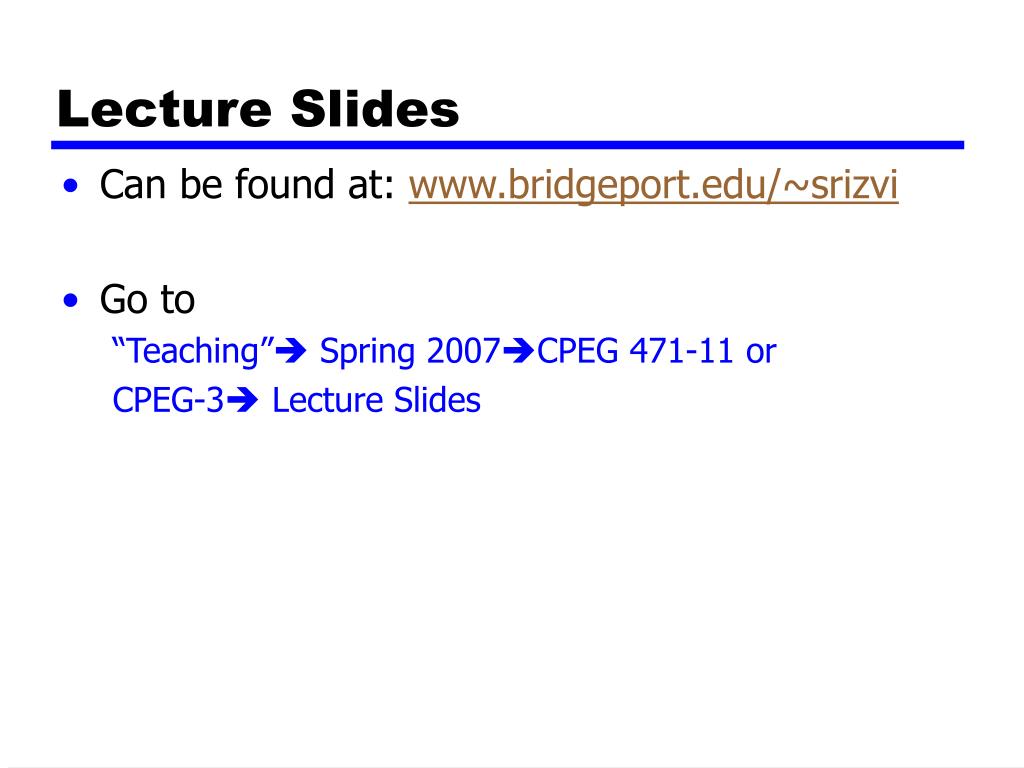
Task: Click the arrow icon after CPEG-3
Action: [x=243, y=400]
